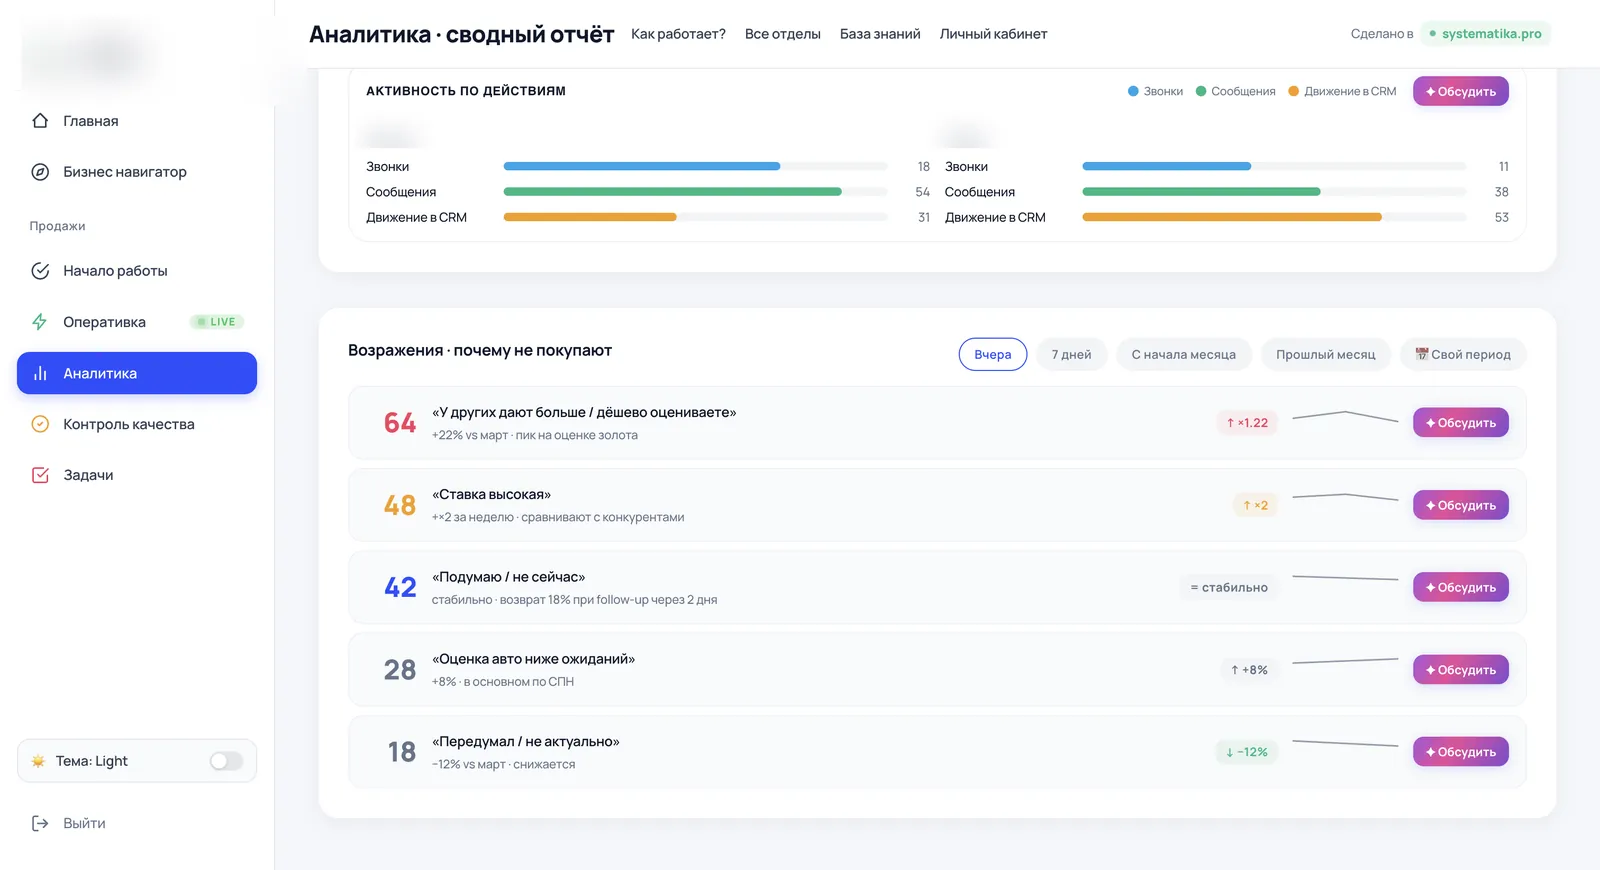This screenshot has height=870, width=1600.
Task: Click the Возражения · почему не покупают heading
Action: pos(480,350)
